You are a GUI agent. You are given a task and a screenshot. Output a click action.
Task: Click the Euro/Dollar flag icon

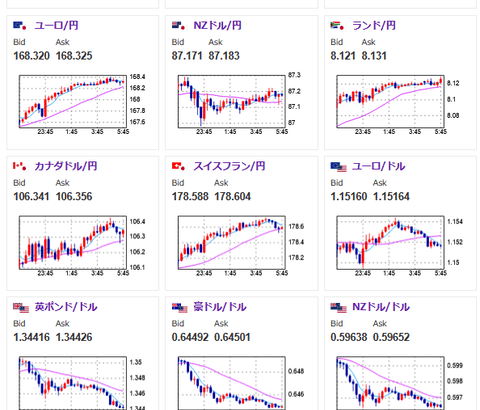coord(338,167)
